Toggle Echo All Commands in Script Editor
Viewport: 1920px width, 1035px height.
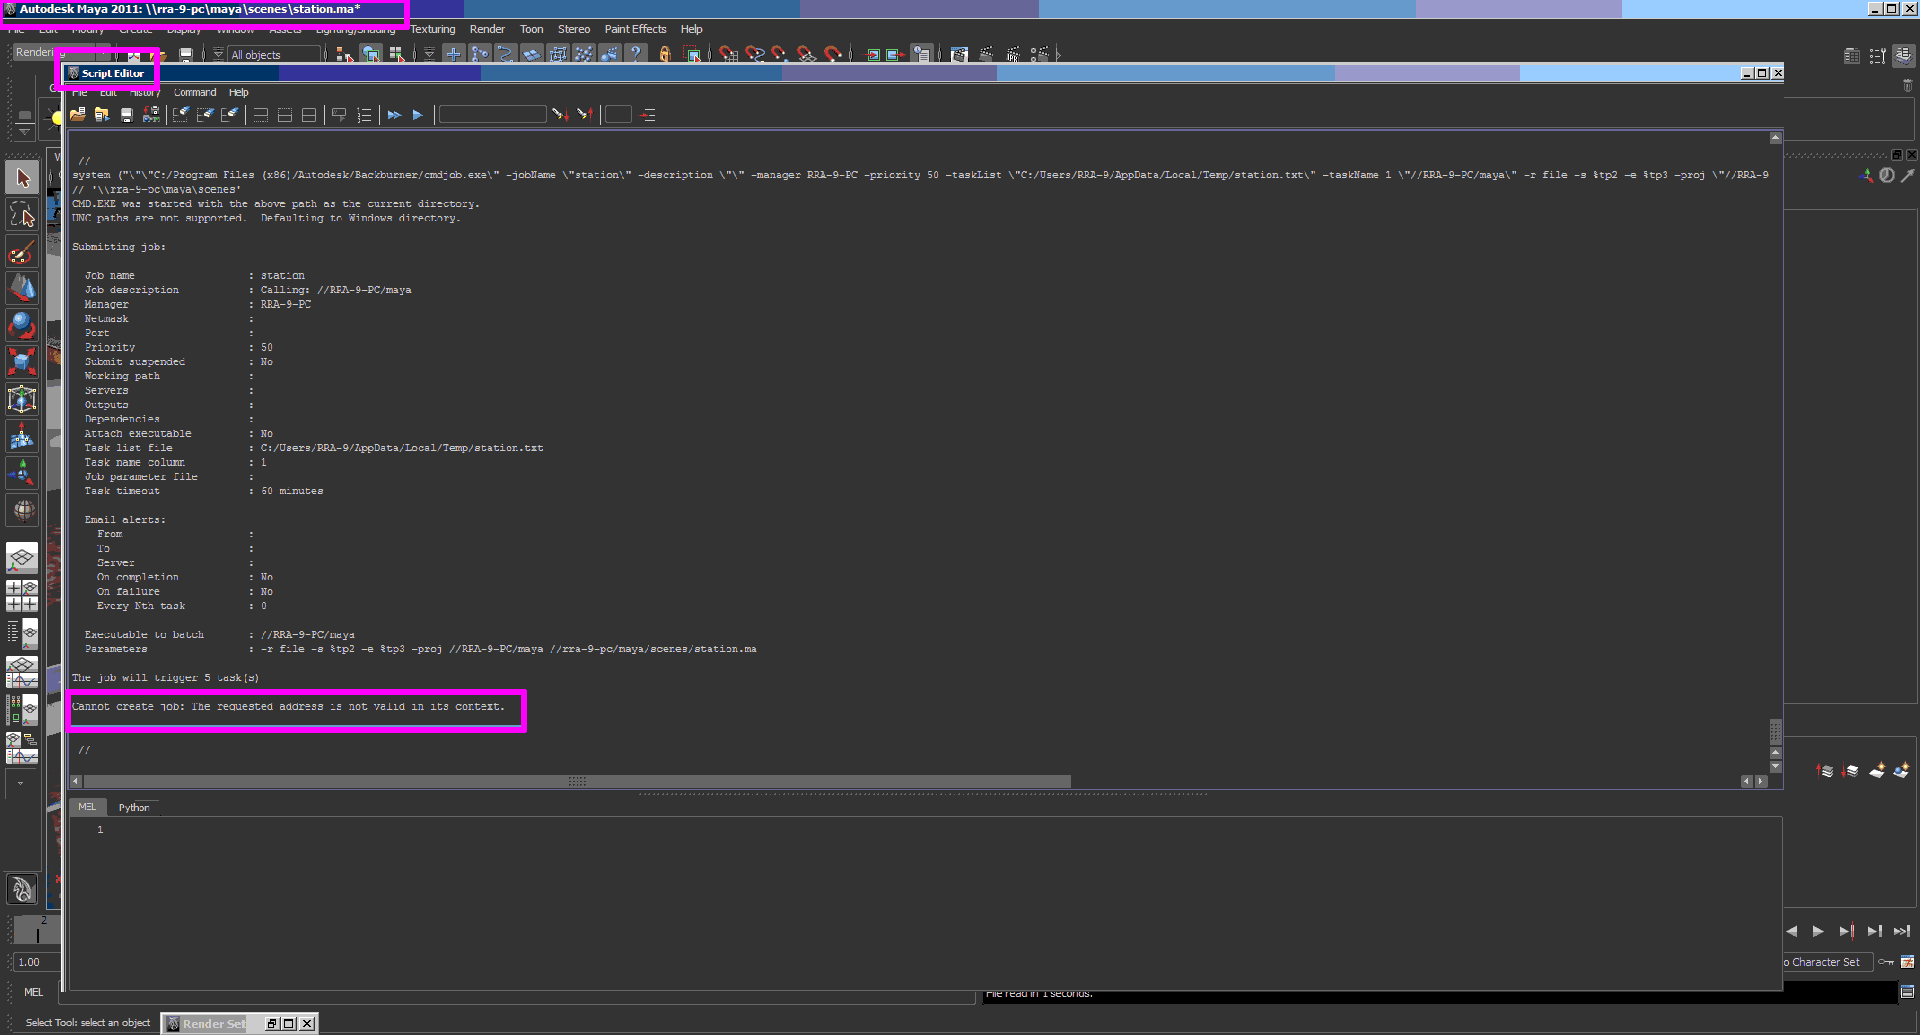click(x=339, y=115)
